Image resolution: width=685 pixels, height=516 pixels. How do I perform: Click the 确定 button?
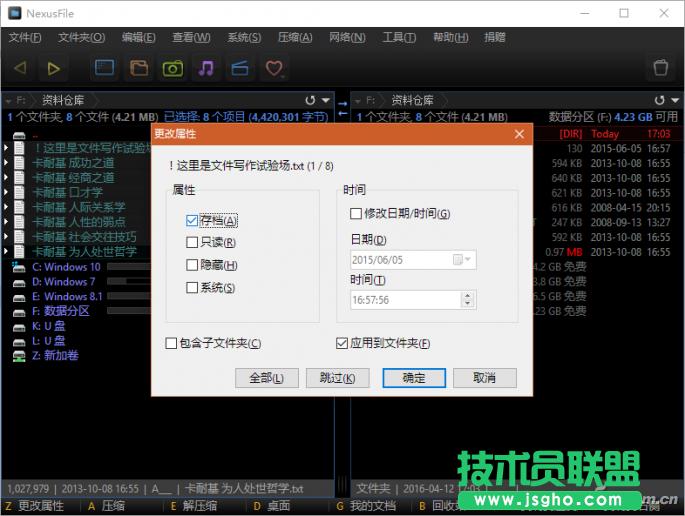[x=414, y=378]
